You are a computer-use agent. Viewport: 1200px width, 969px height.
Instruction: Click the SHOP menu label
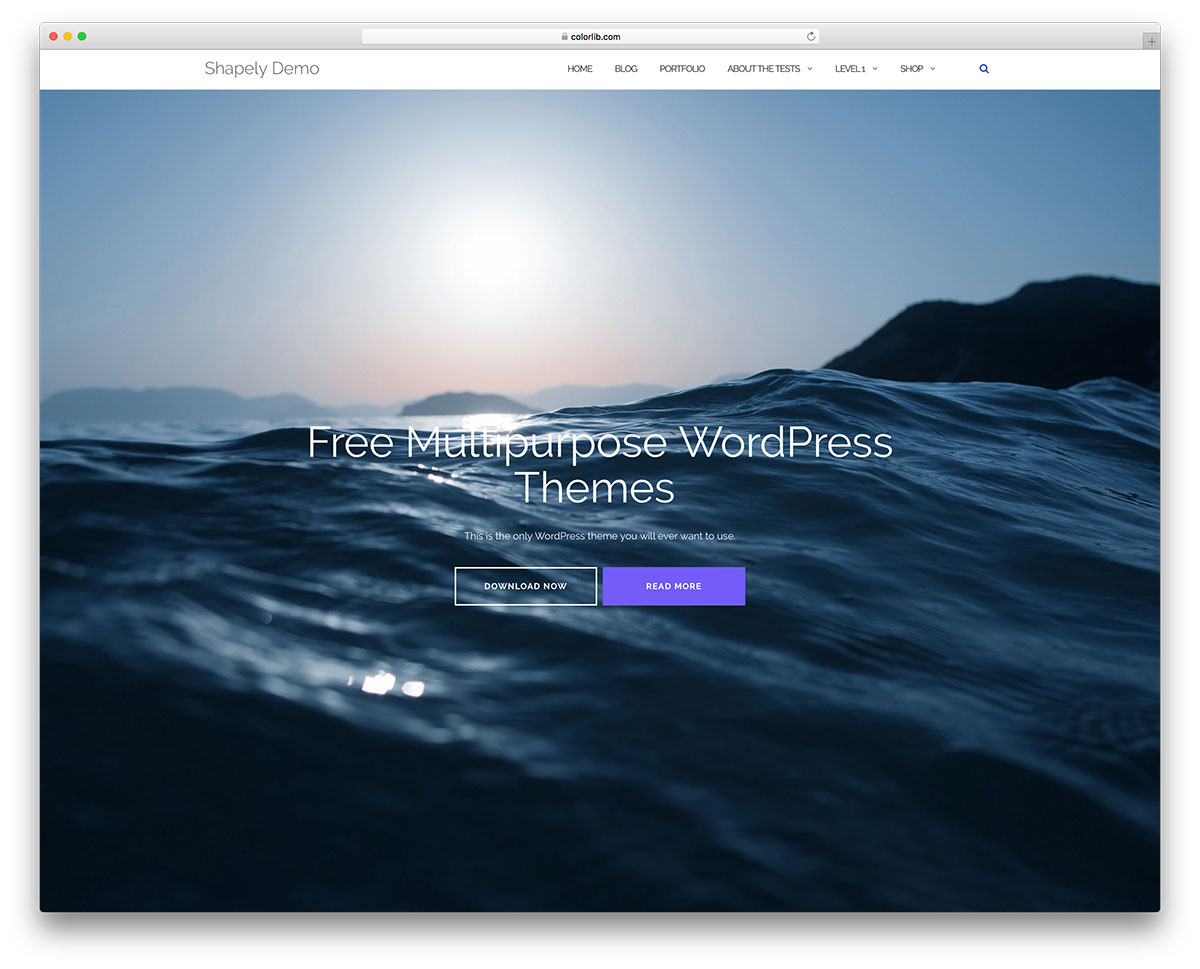pos(911,69)
